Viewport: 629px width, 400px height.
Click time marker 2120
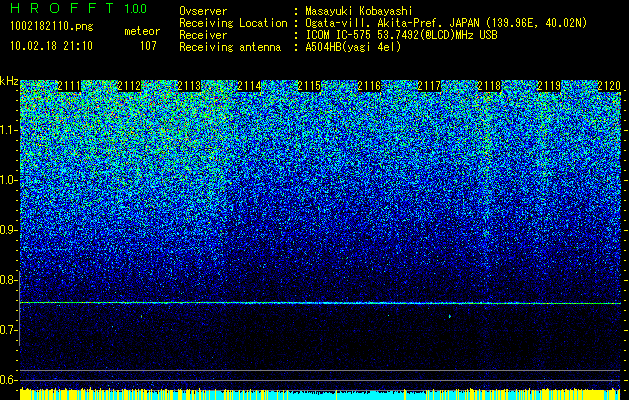click(x=609, y=86)
